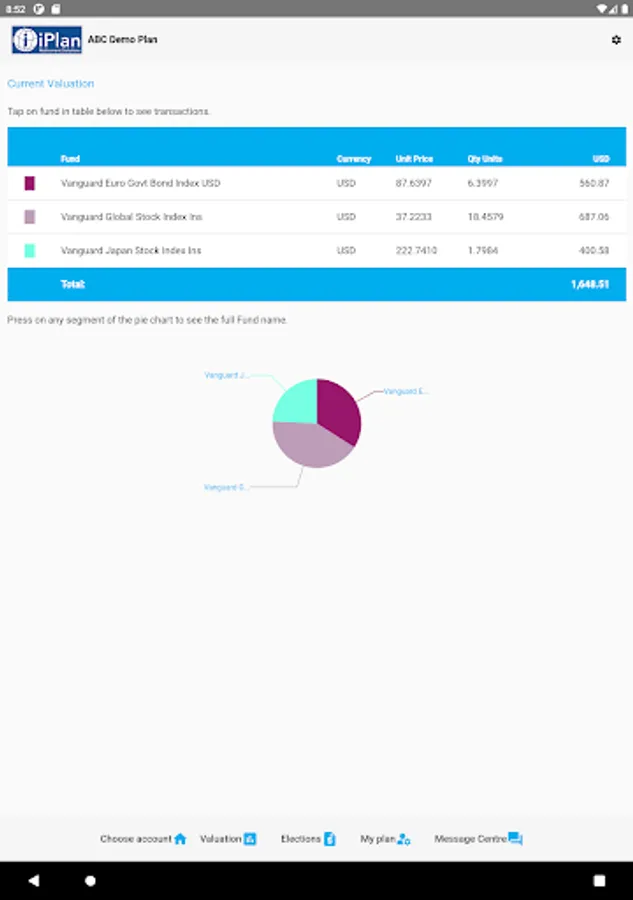Click the Total row label

pos(73,284)
